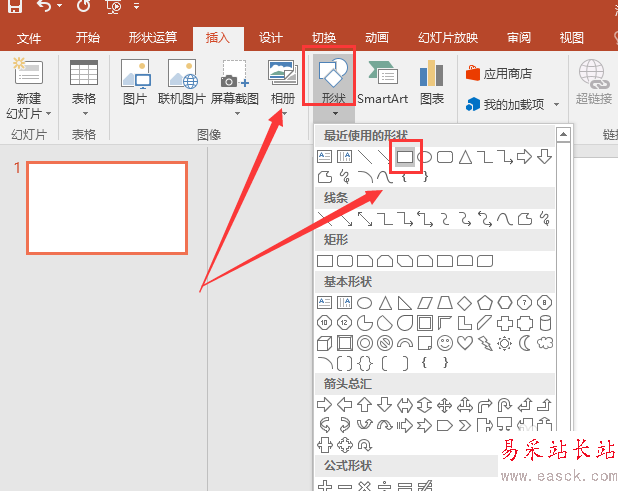Select the octagon shape in 基本形状
This screenshot has height=491, width=618.
(x=544, y=303)
